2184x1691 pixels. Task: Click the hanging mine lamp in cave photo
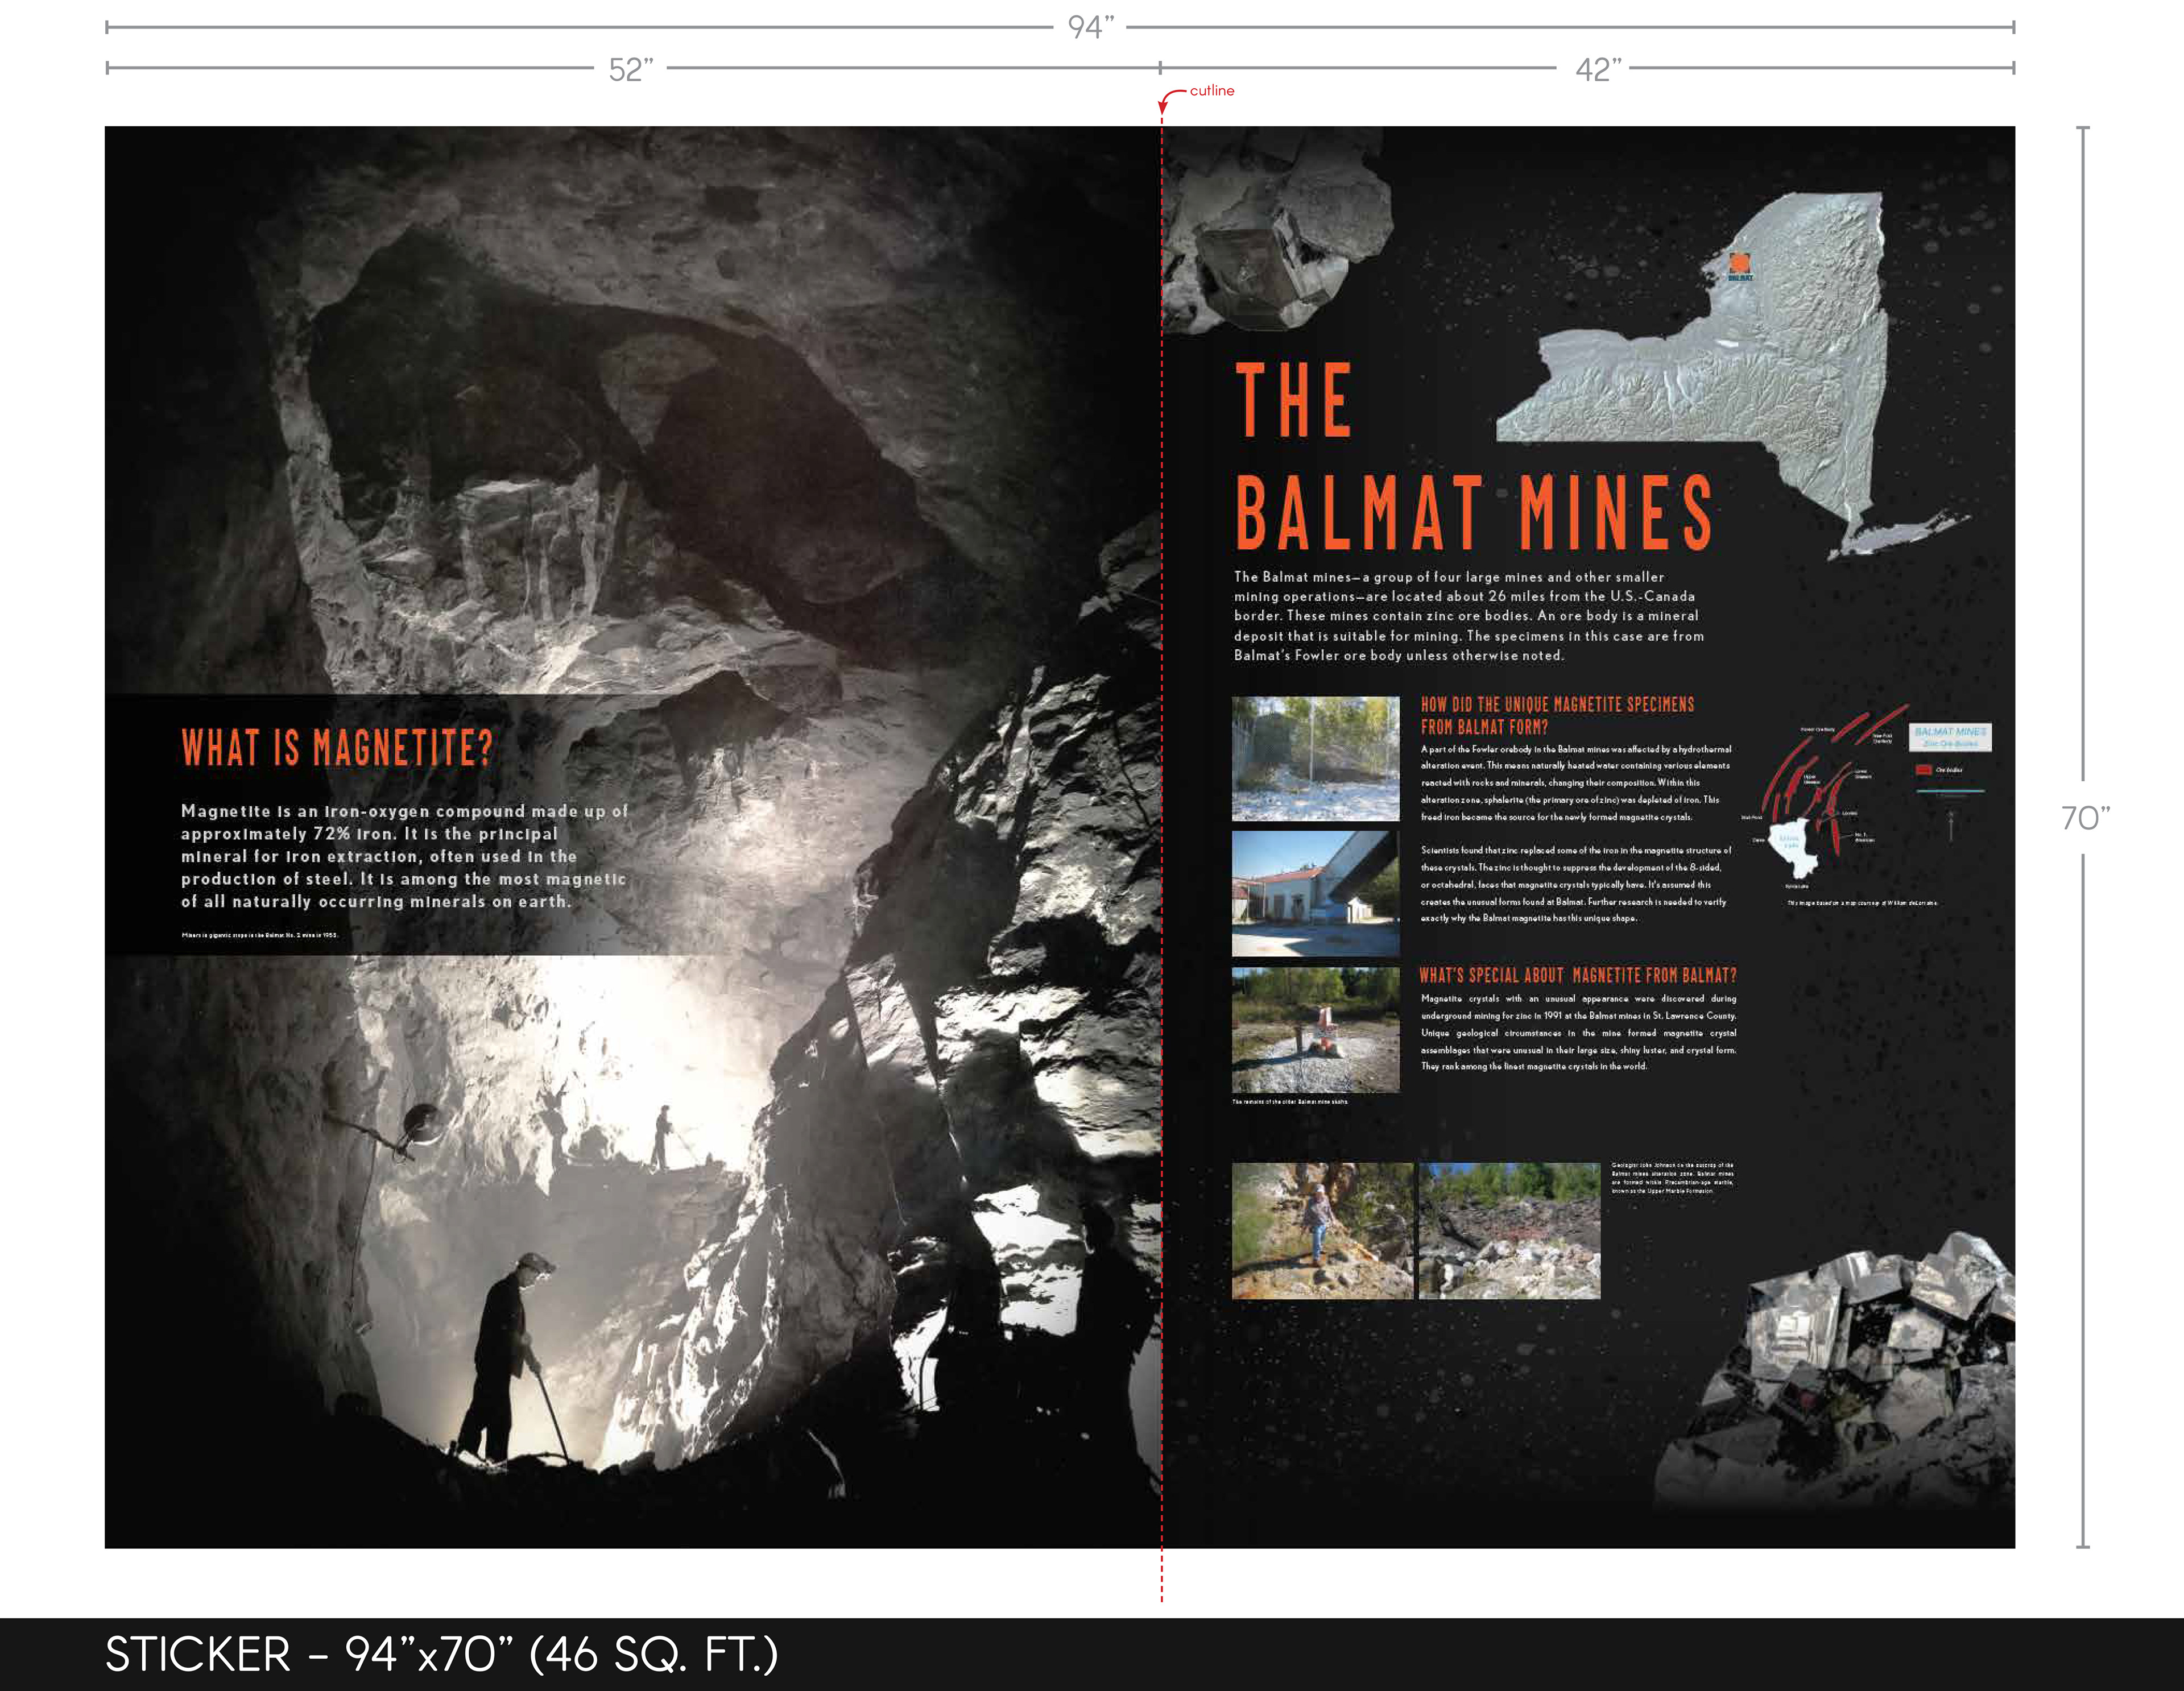tap(420, 1125)
